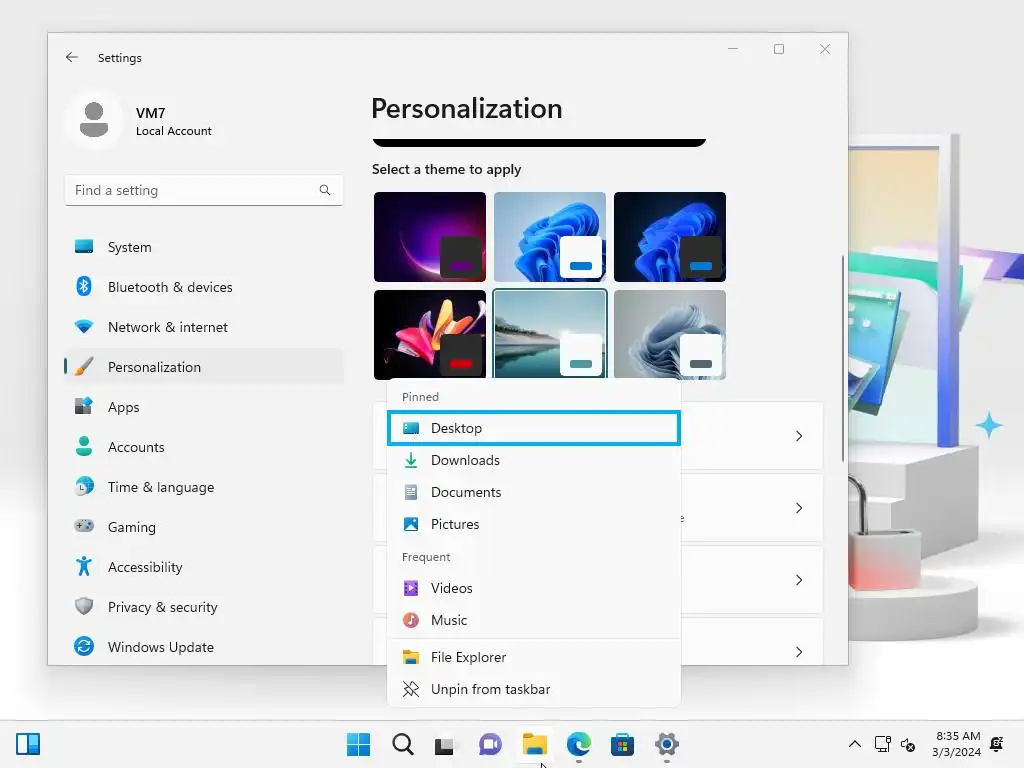Viewport: 1024px width, 768px height.
Task: Expand the second settings row chevron
Action: (799, 508)
